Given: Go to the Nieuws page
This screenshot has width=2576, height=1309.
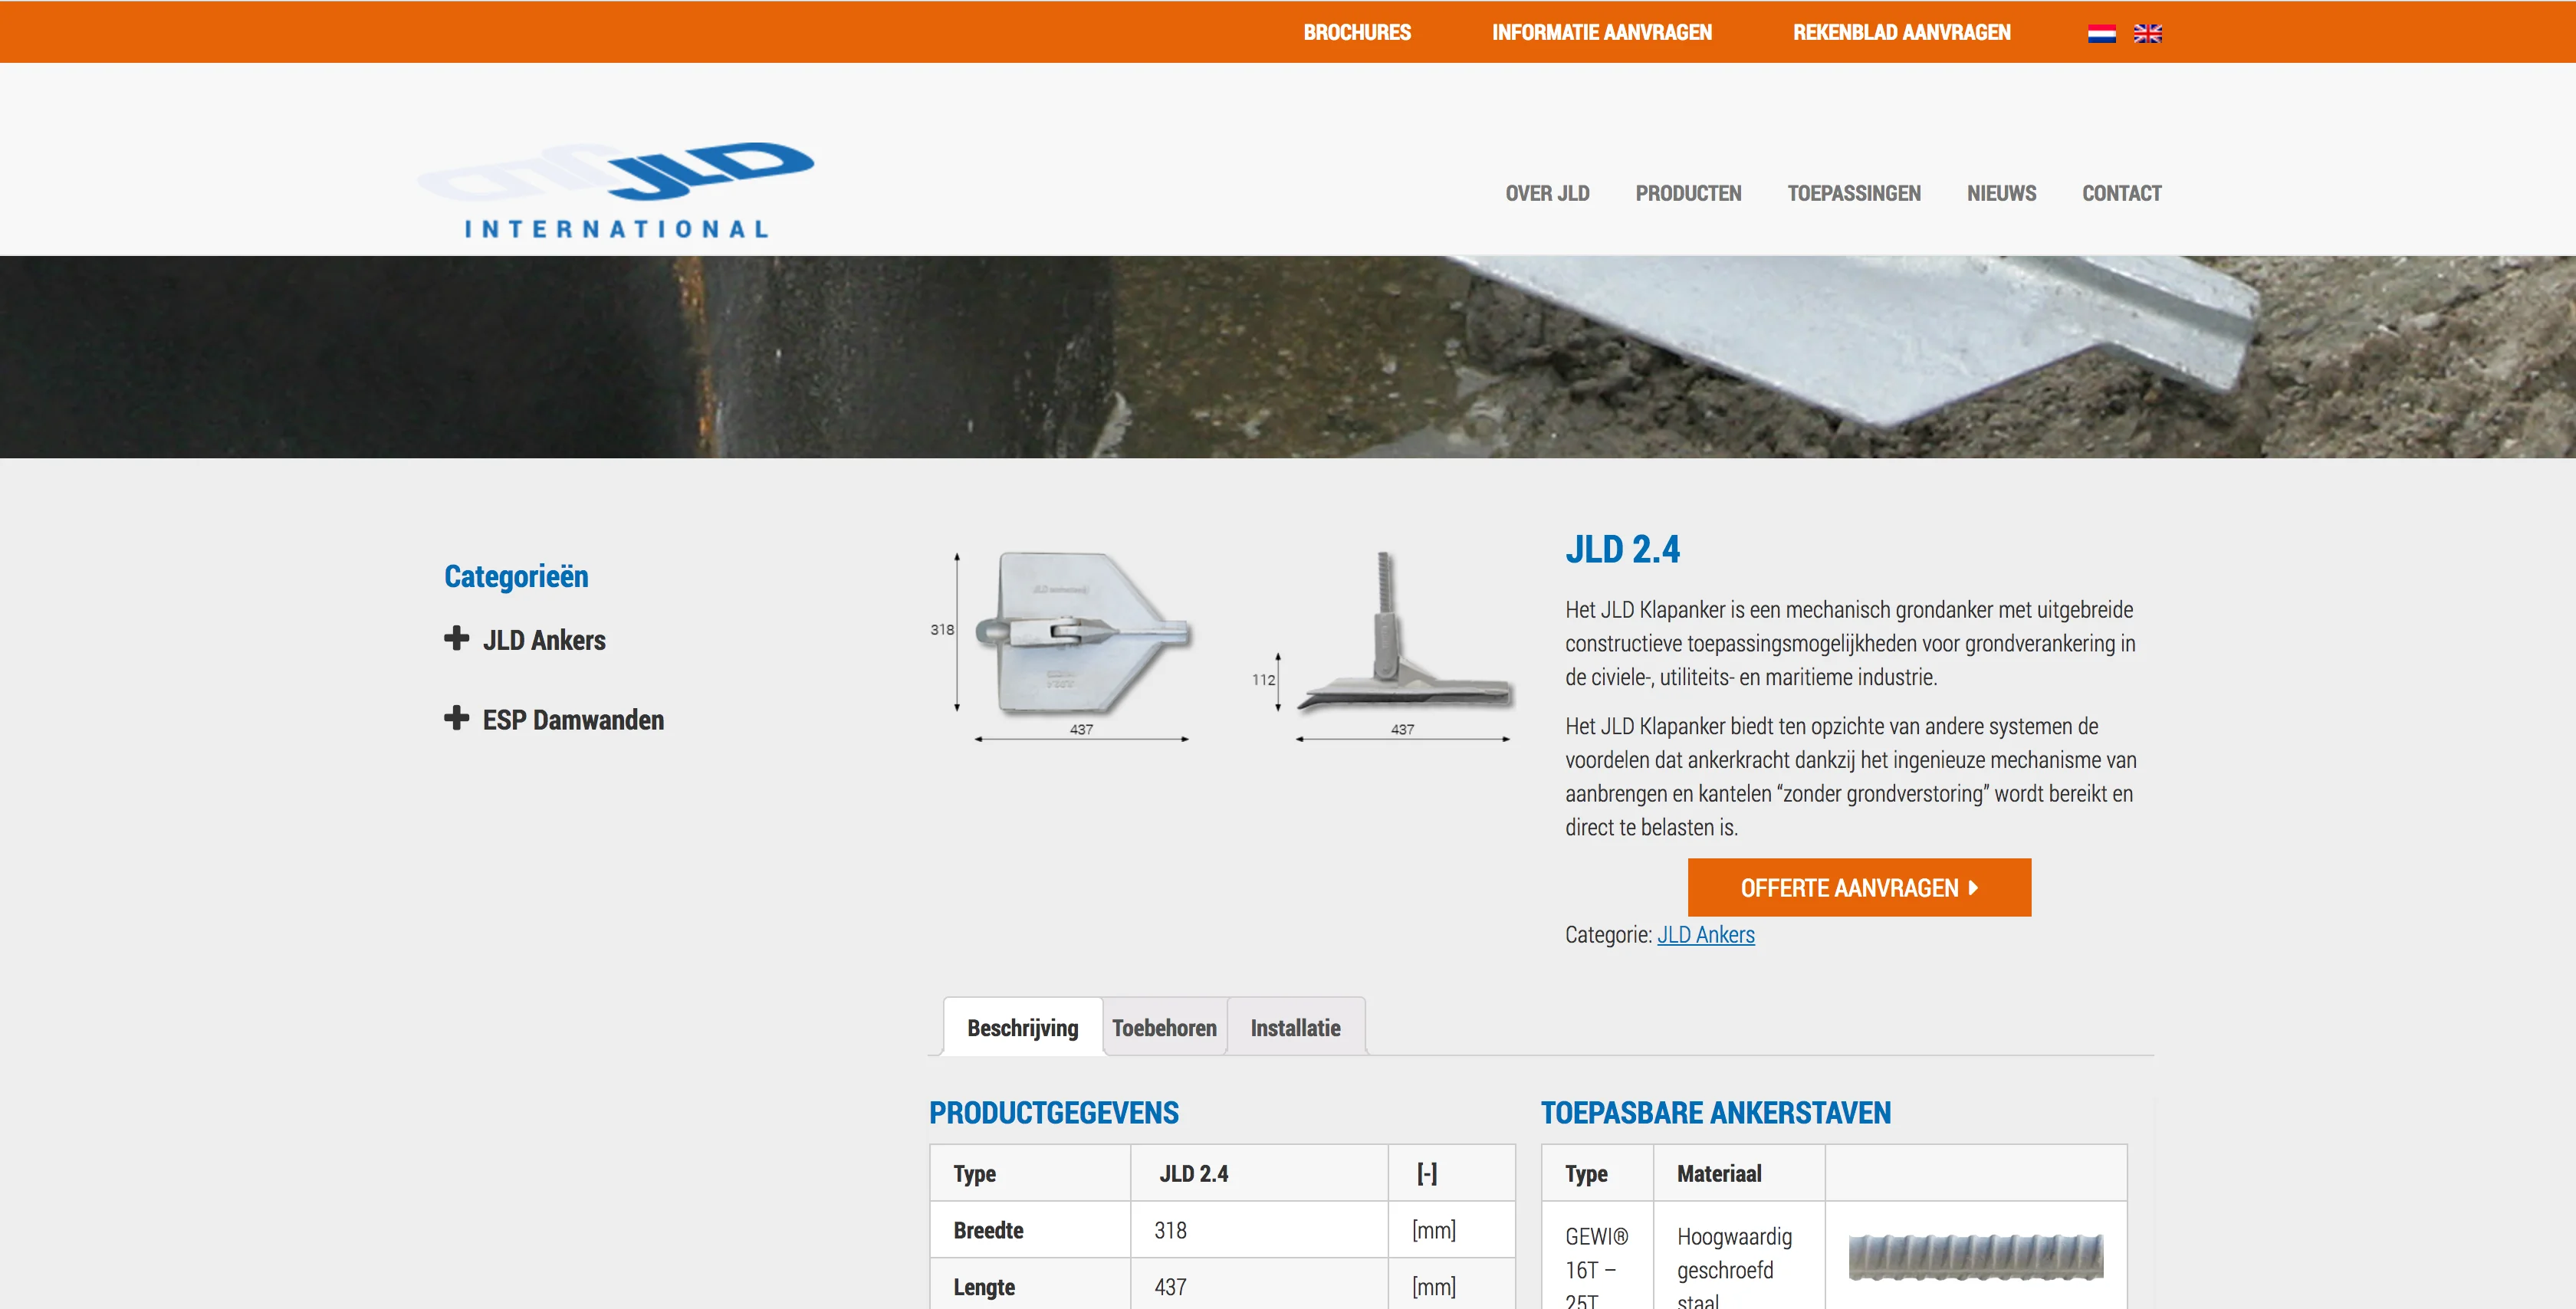Looking at the screenshot, I should [2001, 193].
